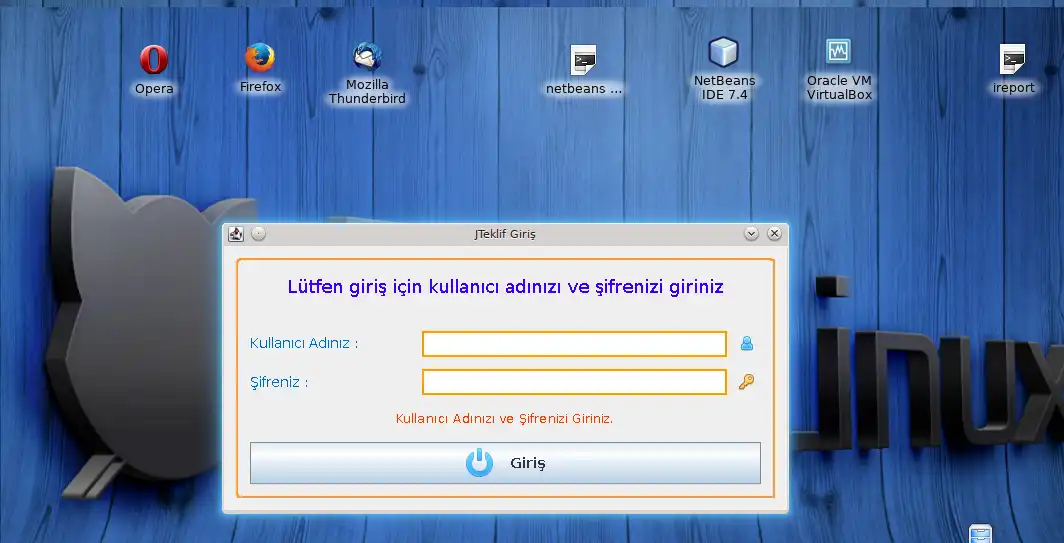Open NetBeans IDE 7.4 desktop icon
The image size is (1064, 543).
[723, 52]
